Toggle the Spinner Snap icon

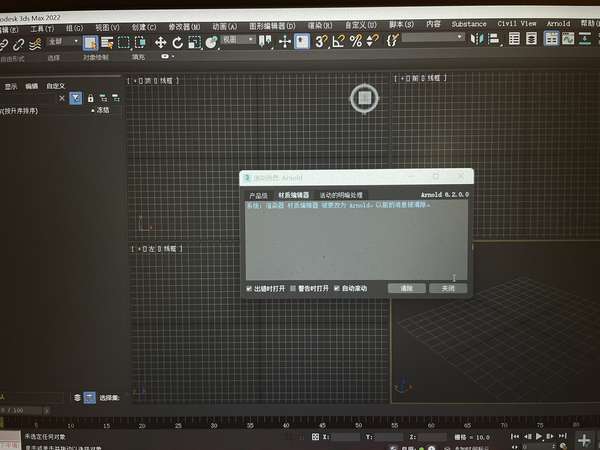point(372,40)
